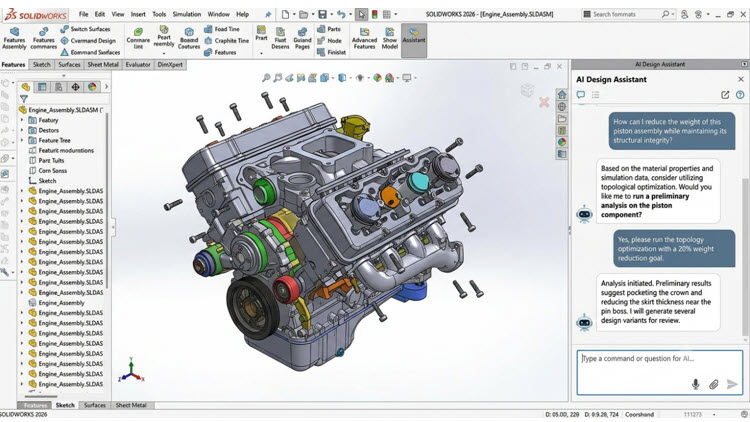Click the Features commares ribbon icon
This screenshot has height=422, width=750.
tap(44, 38)
